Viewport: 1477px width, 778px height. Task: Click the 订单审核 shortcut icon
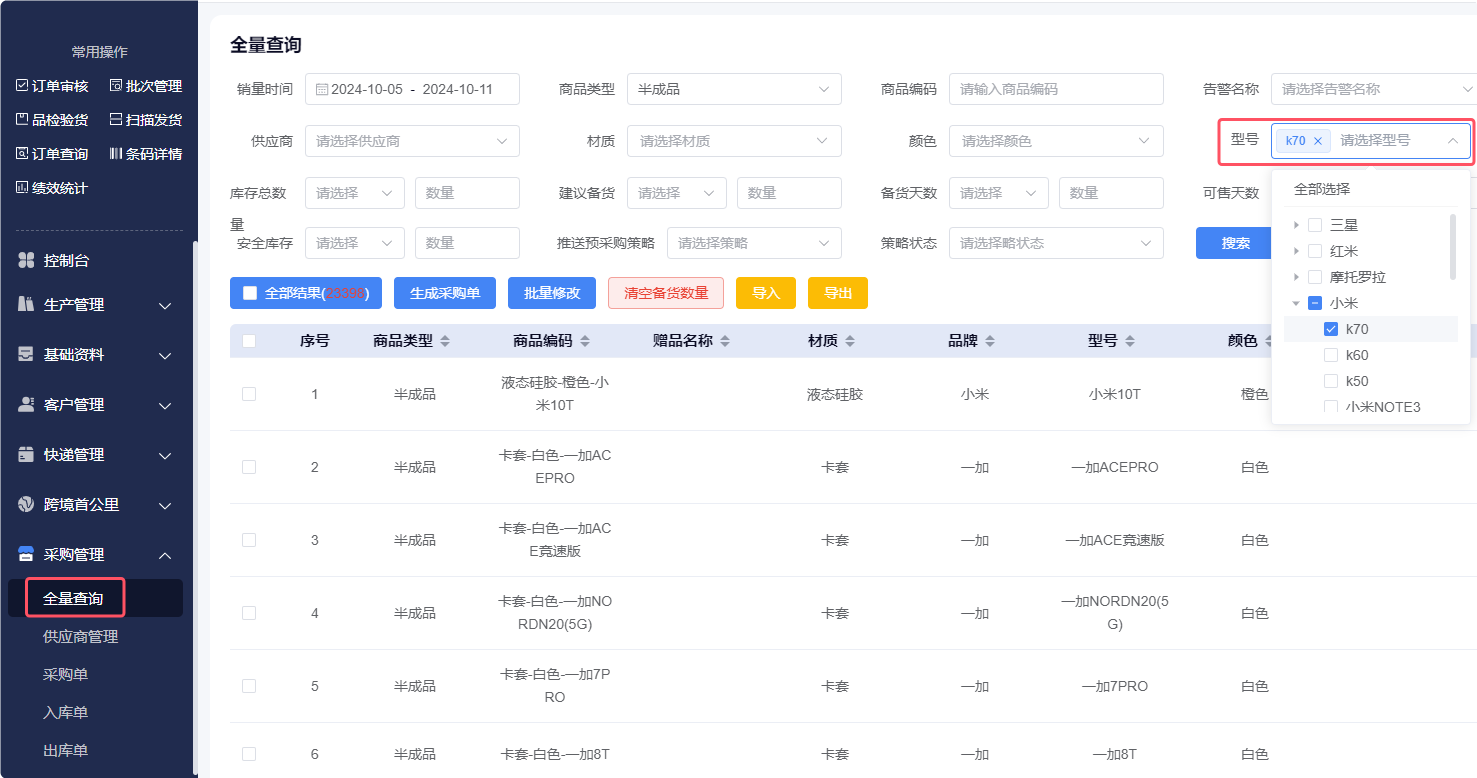click(x=22, y=86)
